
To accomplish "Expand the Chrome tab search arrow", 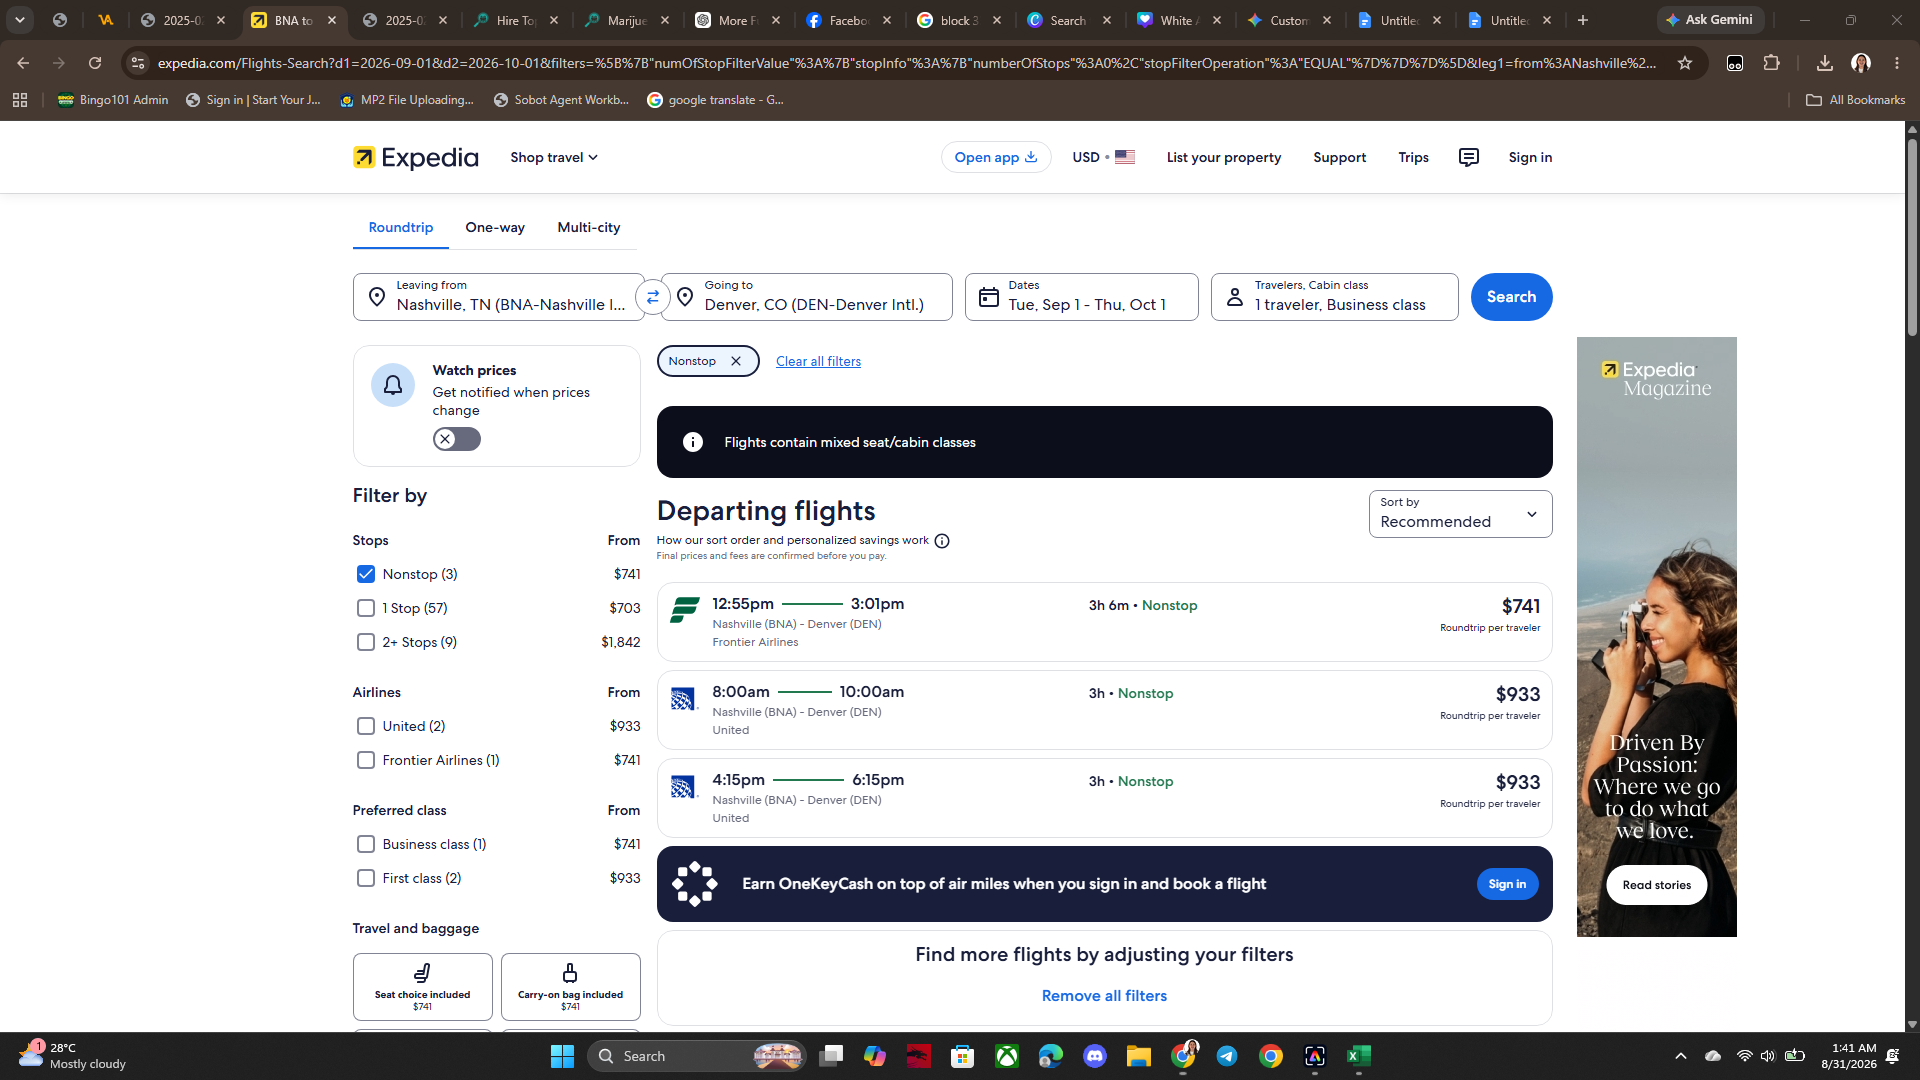I will coord(20,20).
